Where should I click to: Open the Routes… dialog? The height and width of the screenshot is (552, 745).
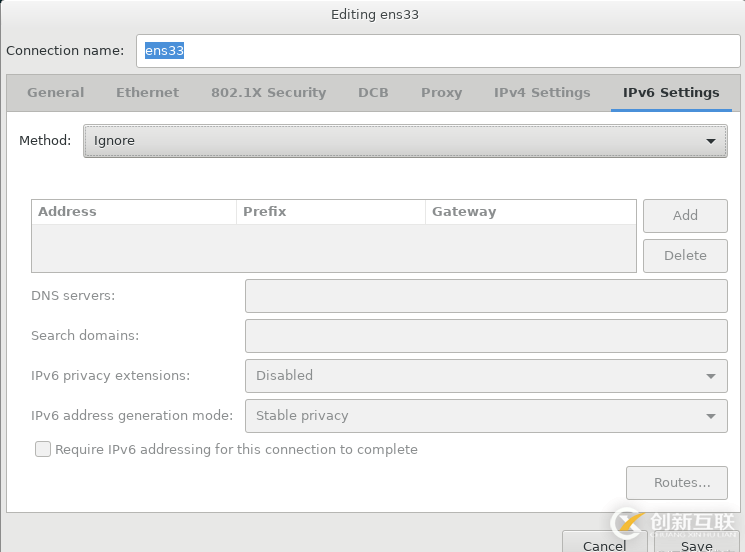[677, 483]
